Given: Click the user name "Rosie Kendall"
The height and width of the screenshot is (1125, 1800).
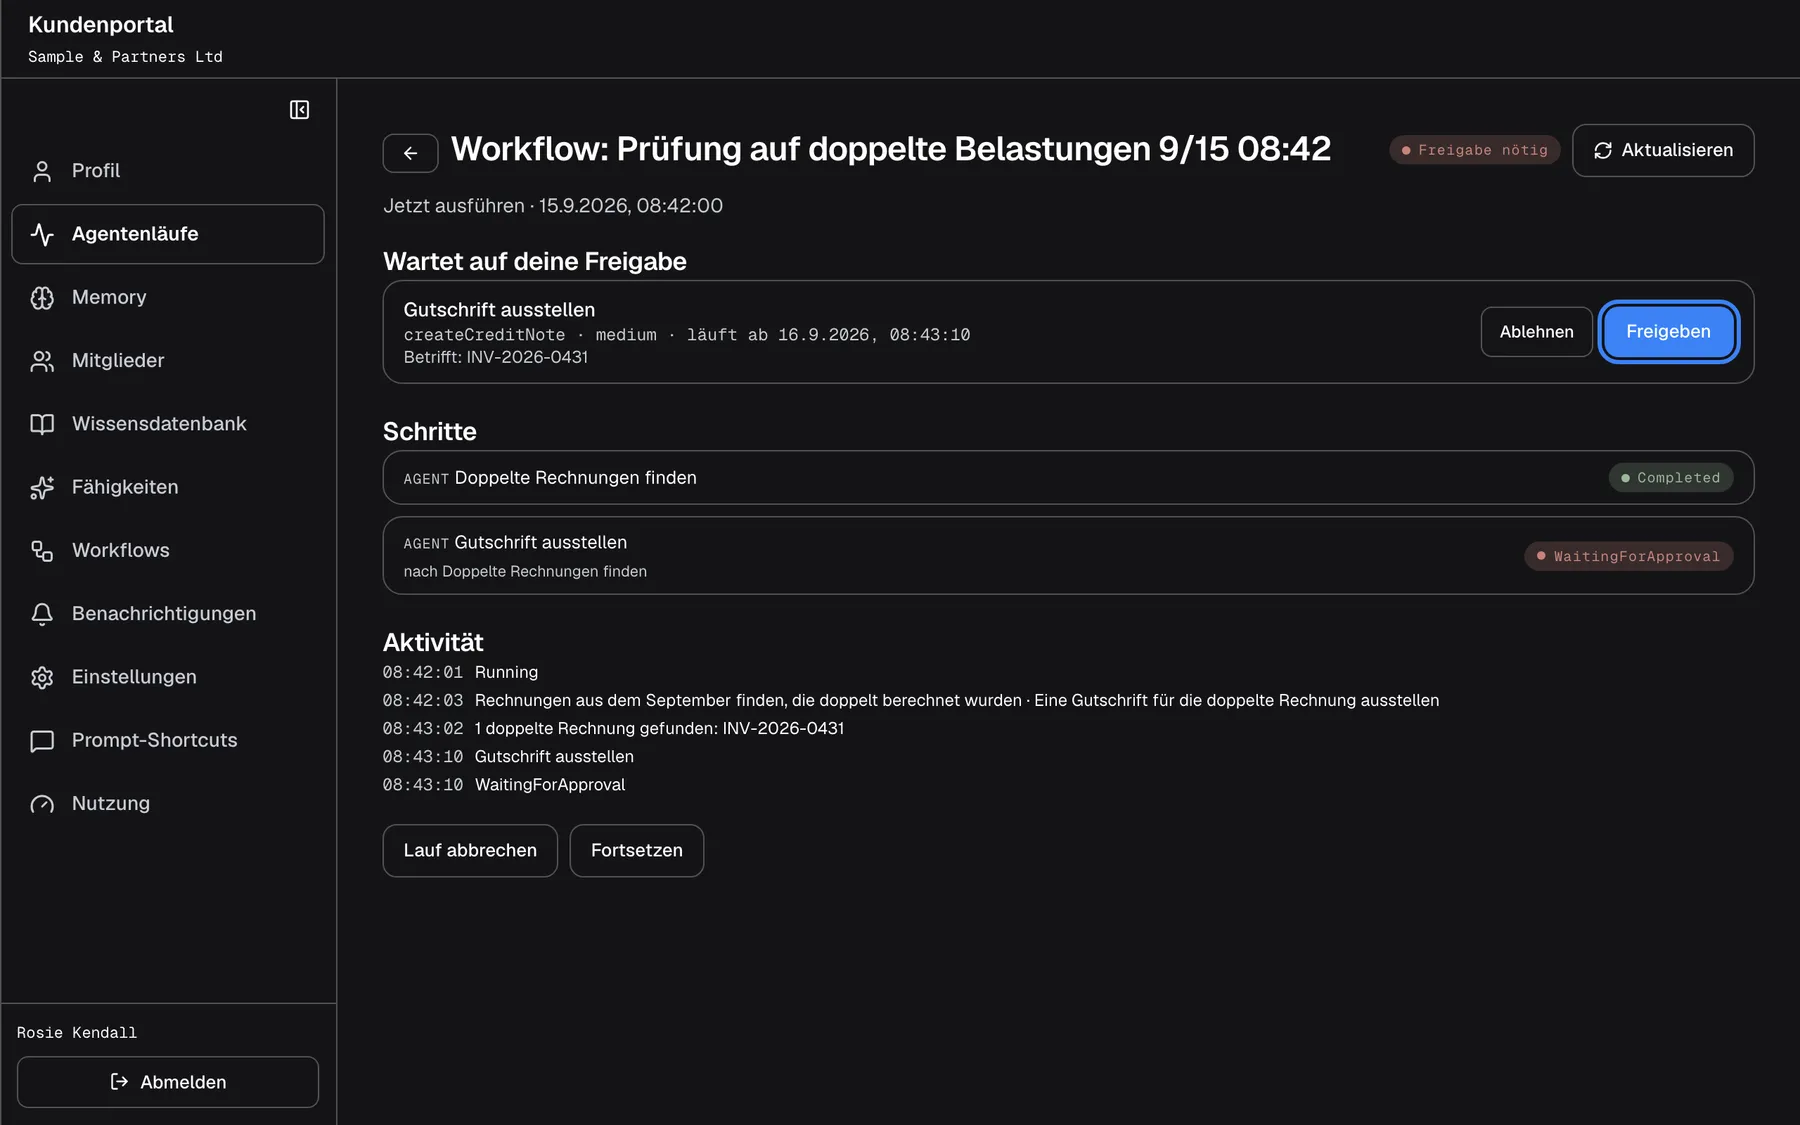Looking at the screenshot, I should click(77, 1033).
